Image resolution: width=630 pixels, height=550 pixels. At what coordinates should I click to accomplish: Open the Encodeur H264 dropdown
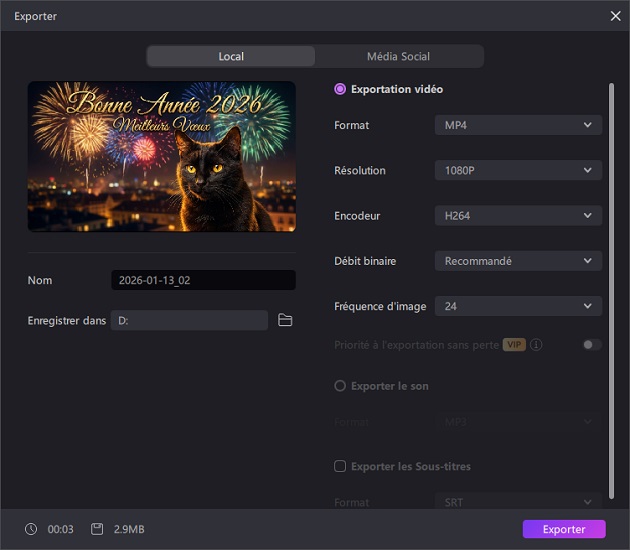click(518, 215)
